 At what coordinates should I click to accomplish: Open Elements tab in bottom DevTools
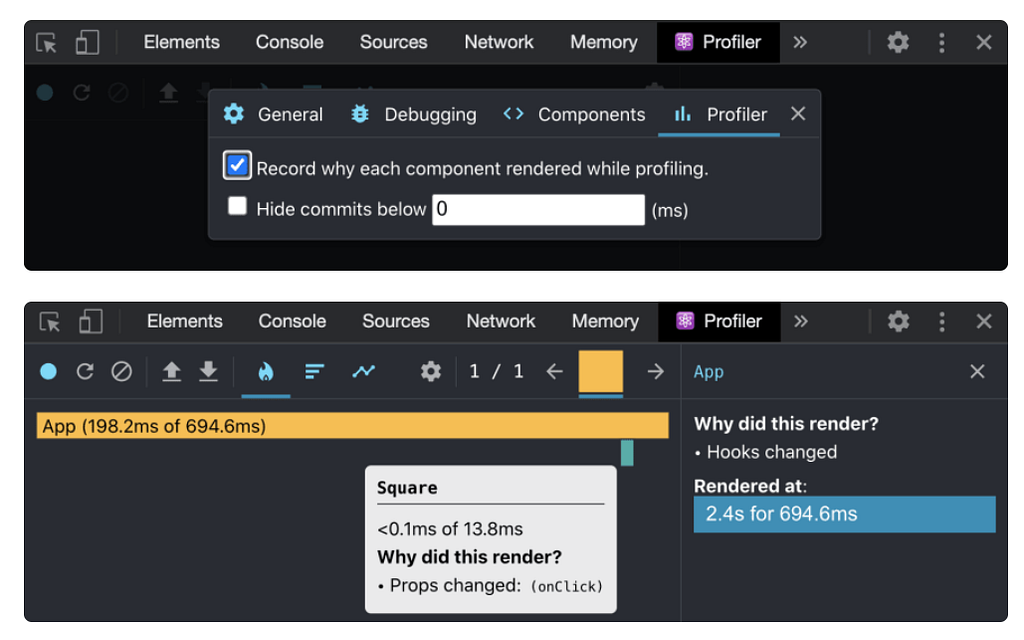(x=184, y=321)
